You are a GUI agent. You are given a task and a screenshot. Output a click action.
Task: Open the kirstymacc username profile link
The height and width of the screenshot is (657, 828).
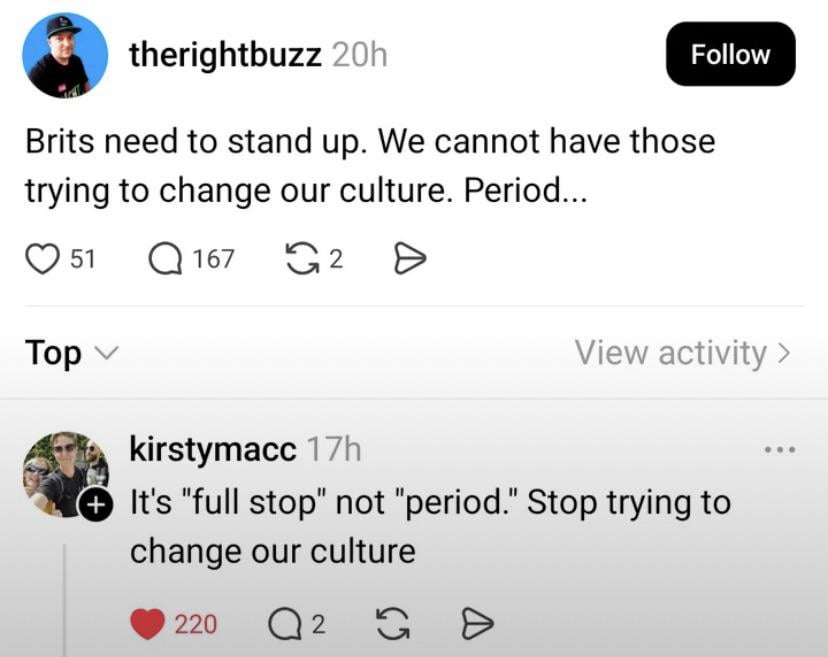(213, 450)
